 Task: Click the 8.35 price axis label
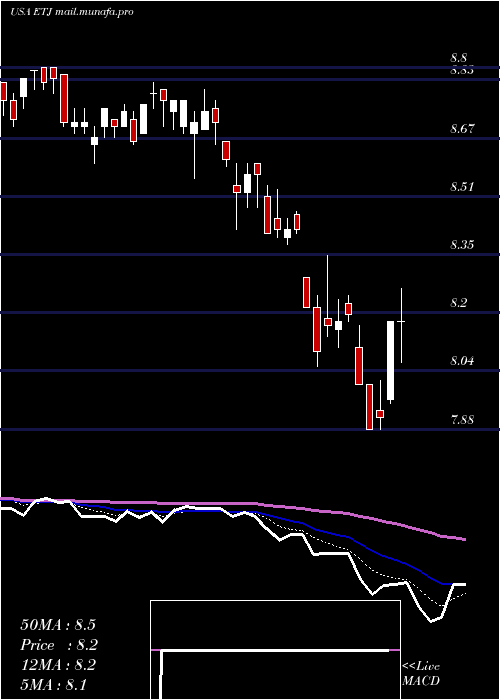click(x=462, y=245)
